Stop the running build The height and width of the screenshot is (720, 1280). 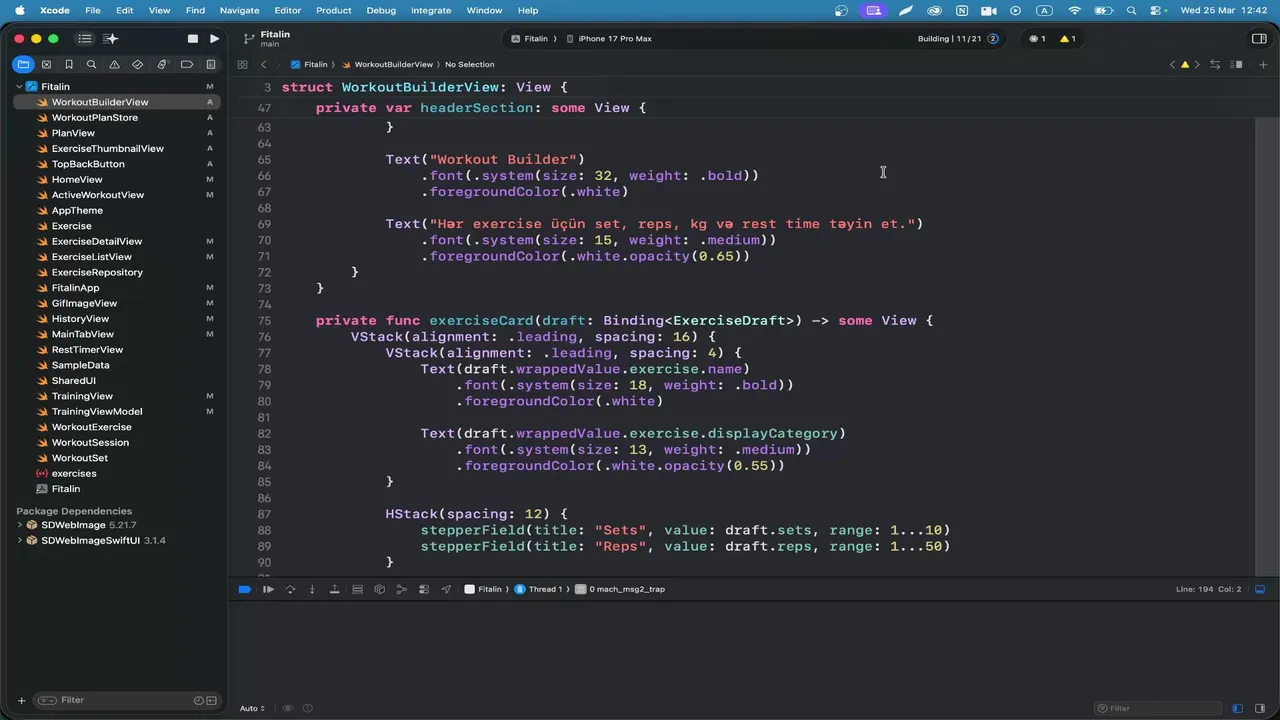point(193,39)
